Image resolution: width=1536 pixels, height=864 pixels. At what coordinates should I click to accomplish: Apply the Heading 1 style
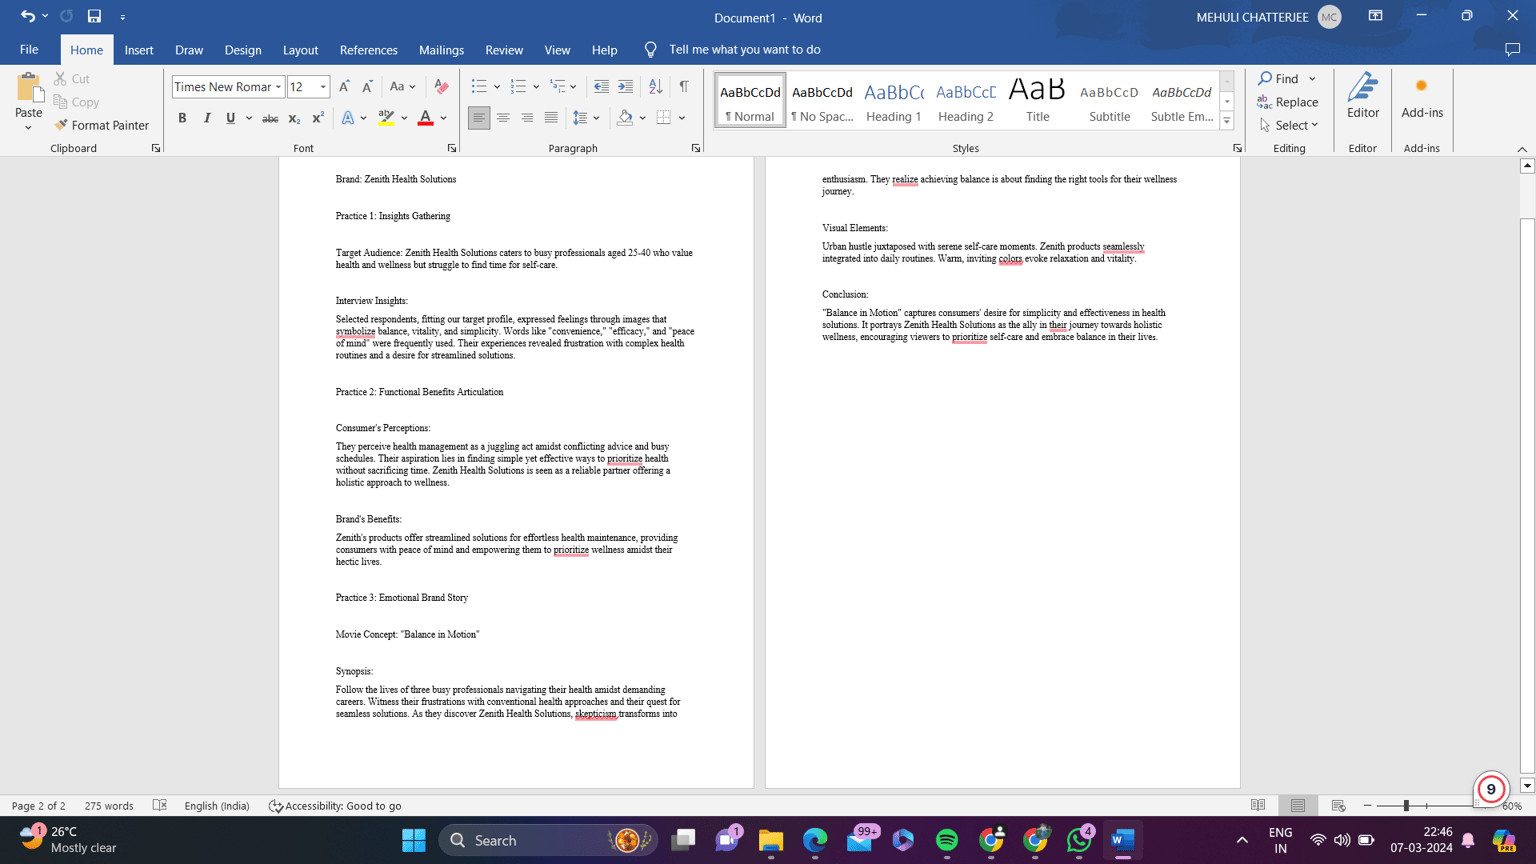[894, 100]
